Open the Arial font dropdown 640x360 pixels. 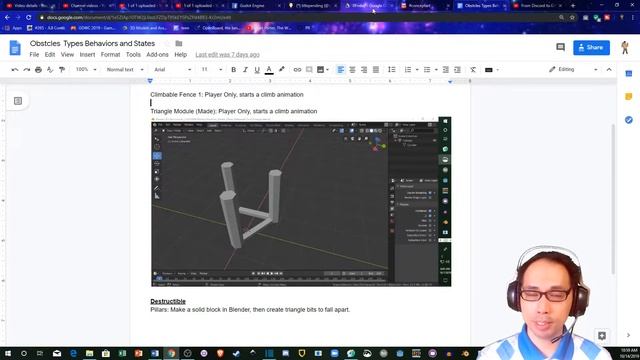coord(173,70)
